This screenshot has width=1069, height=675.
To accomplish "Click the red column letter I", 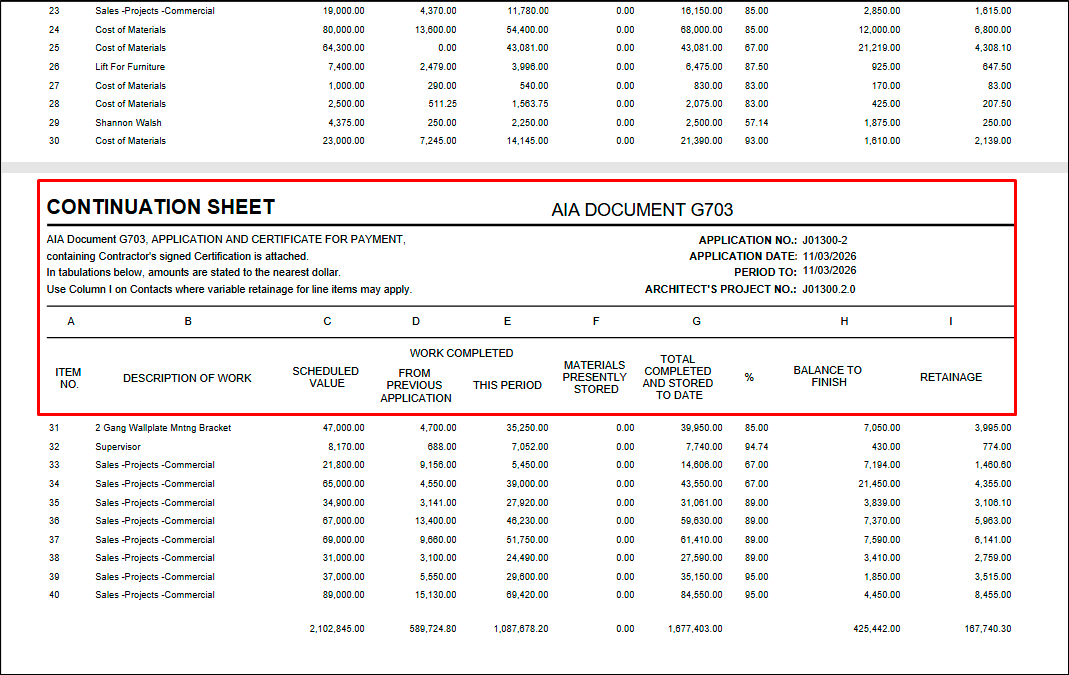I will pos(950,322).
